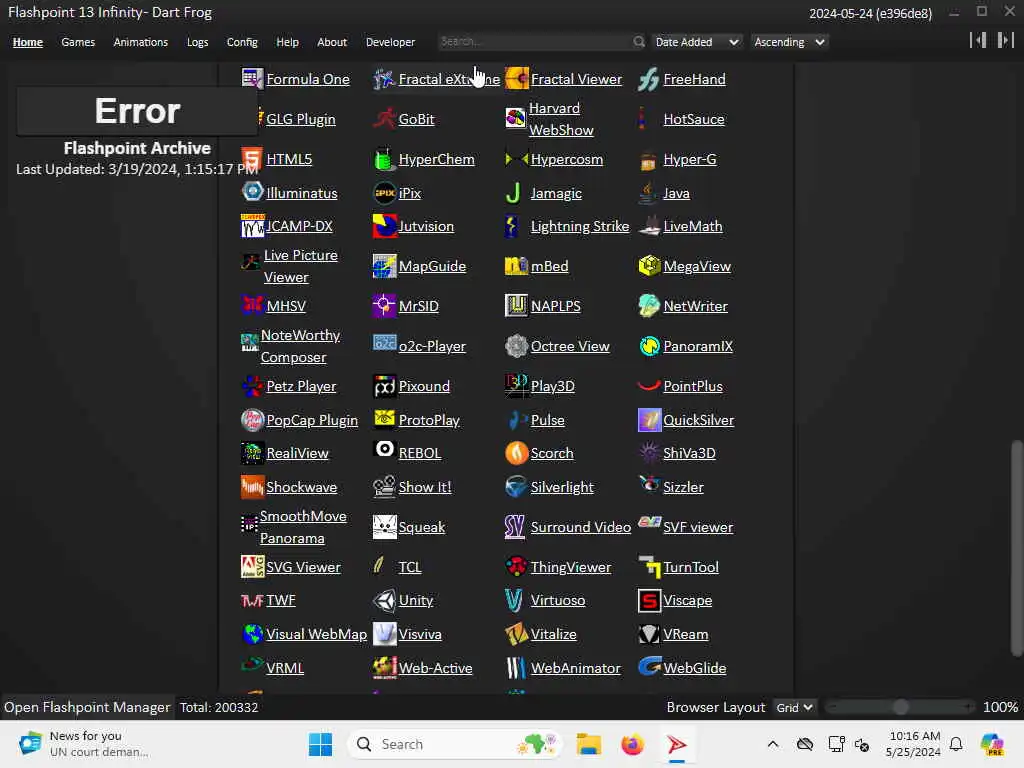Click the Jutvision icon
Viewport: 1024px width, 768px height.
(384, 226)
